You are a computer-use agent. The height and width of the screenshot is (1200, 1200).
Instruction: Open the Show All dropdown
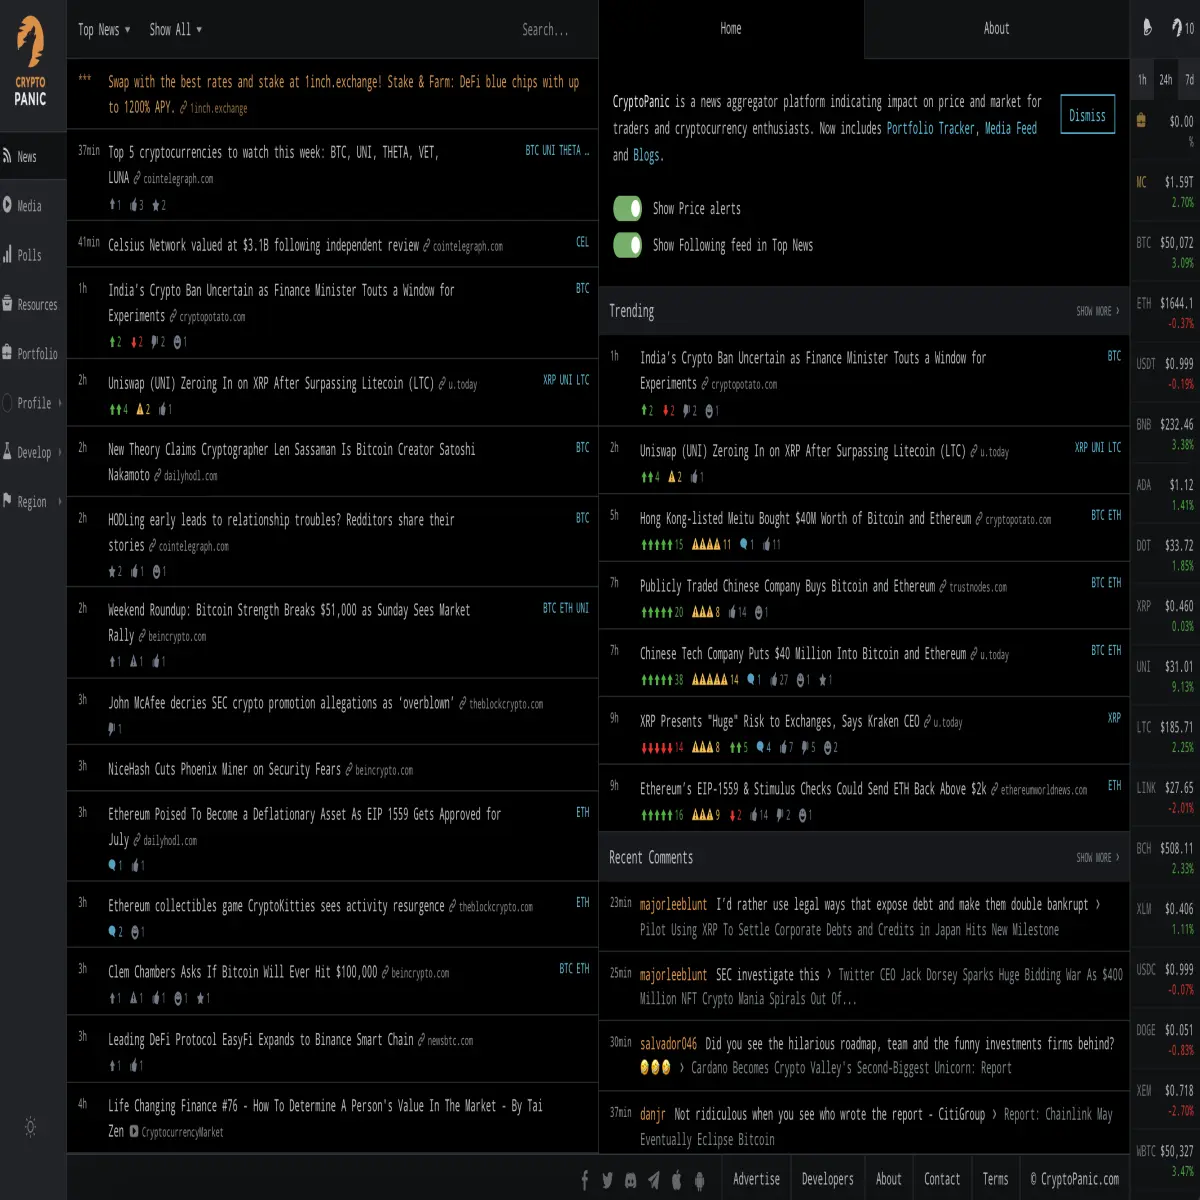click(176, 29)
